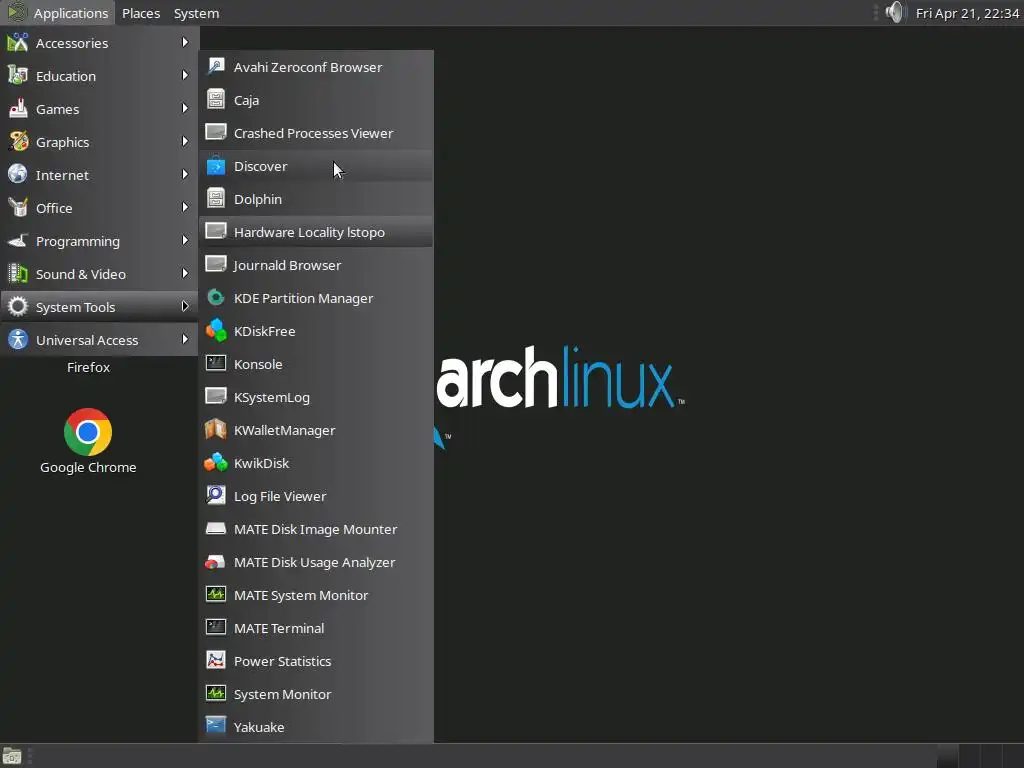
Task: Select the System Tools category
Action: pyautogui.click(x=99, y=306)
